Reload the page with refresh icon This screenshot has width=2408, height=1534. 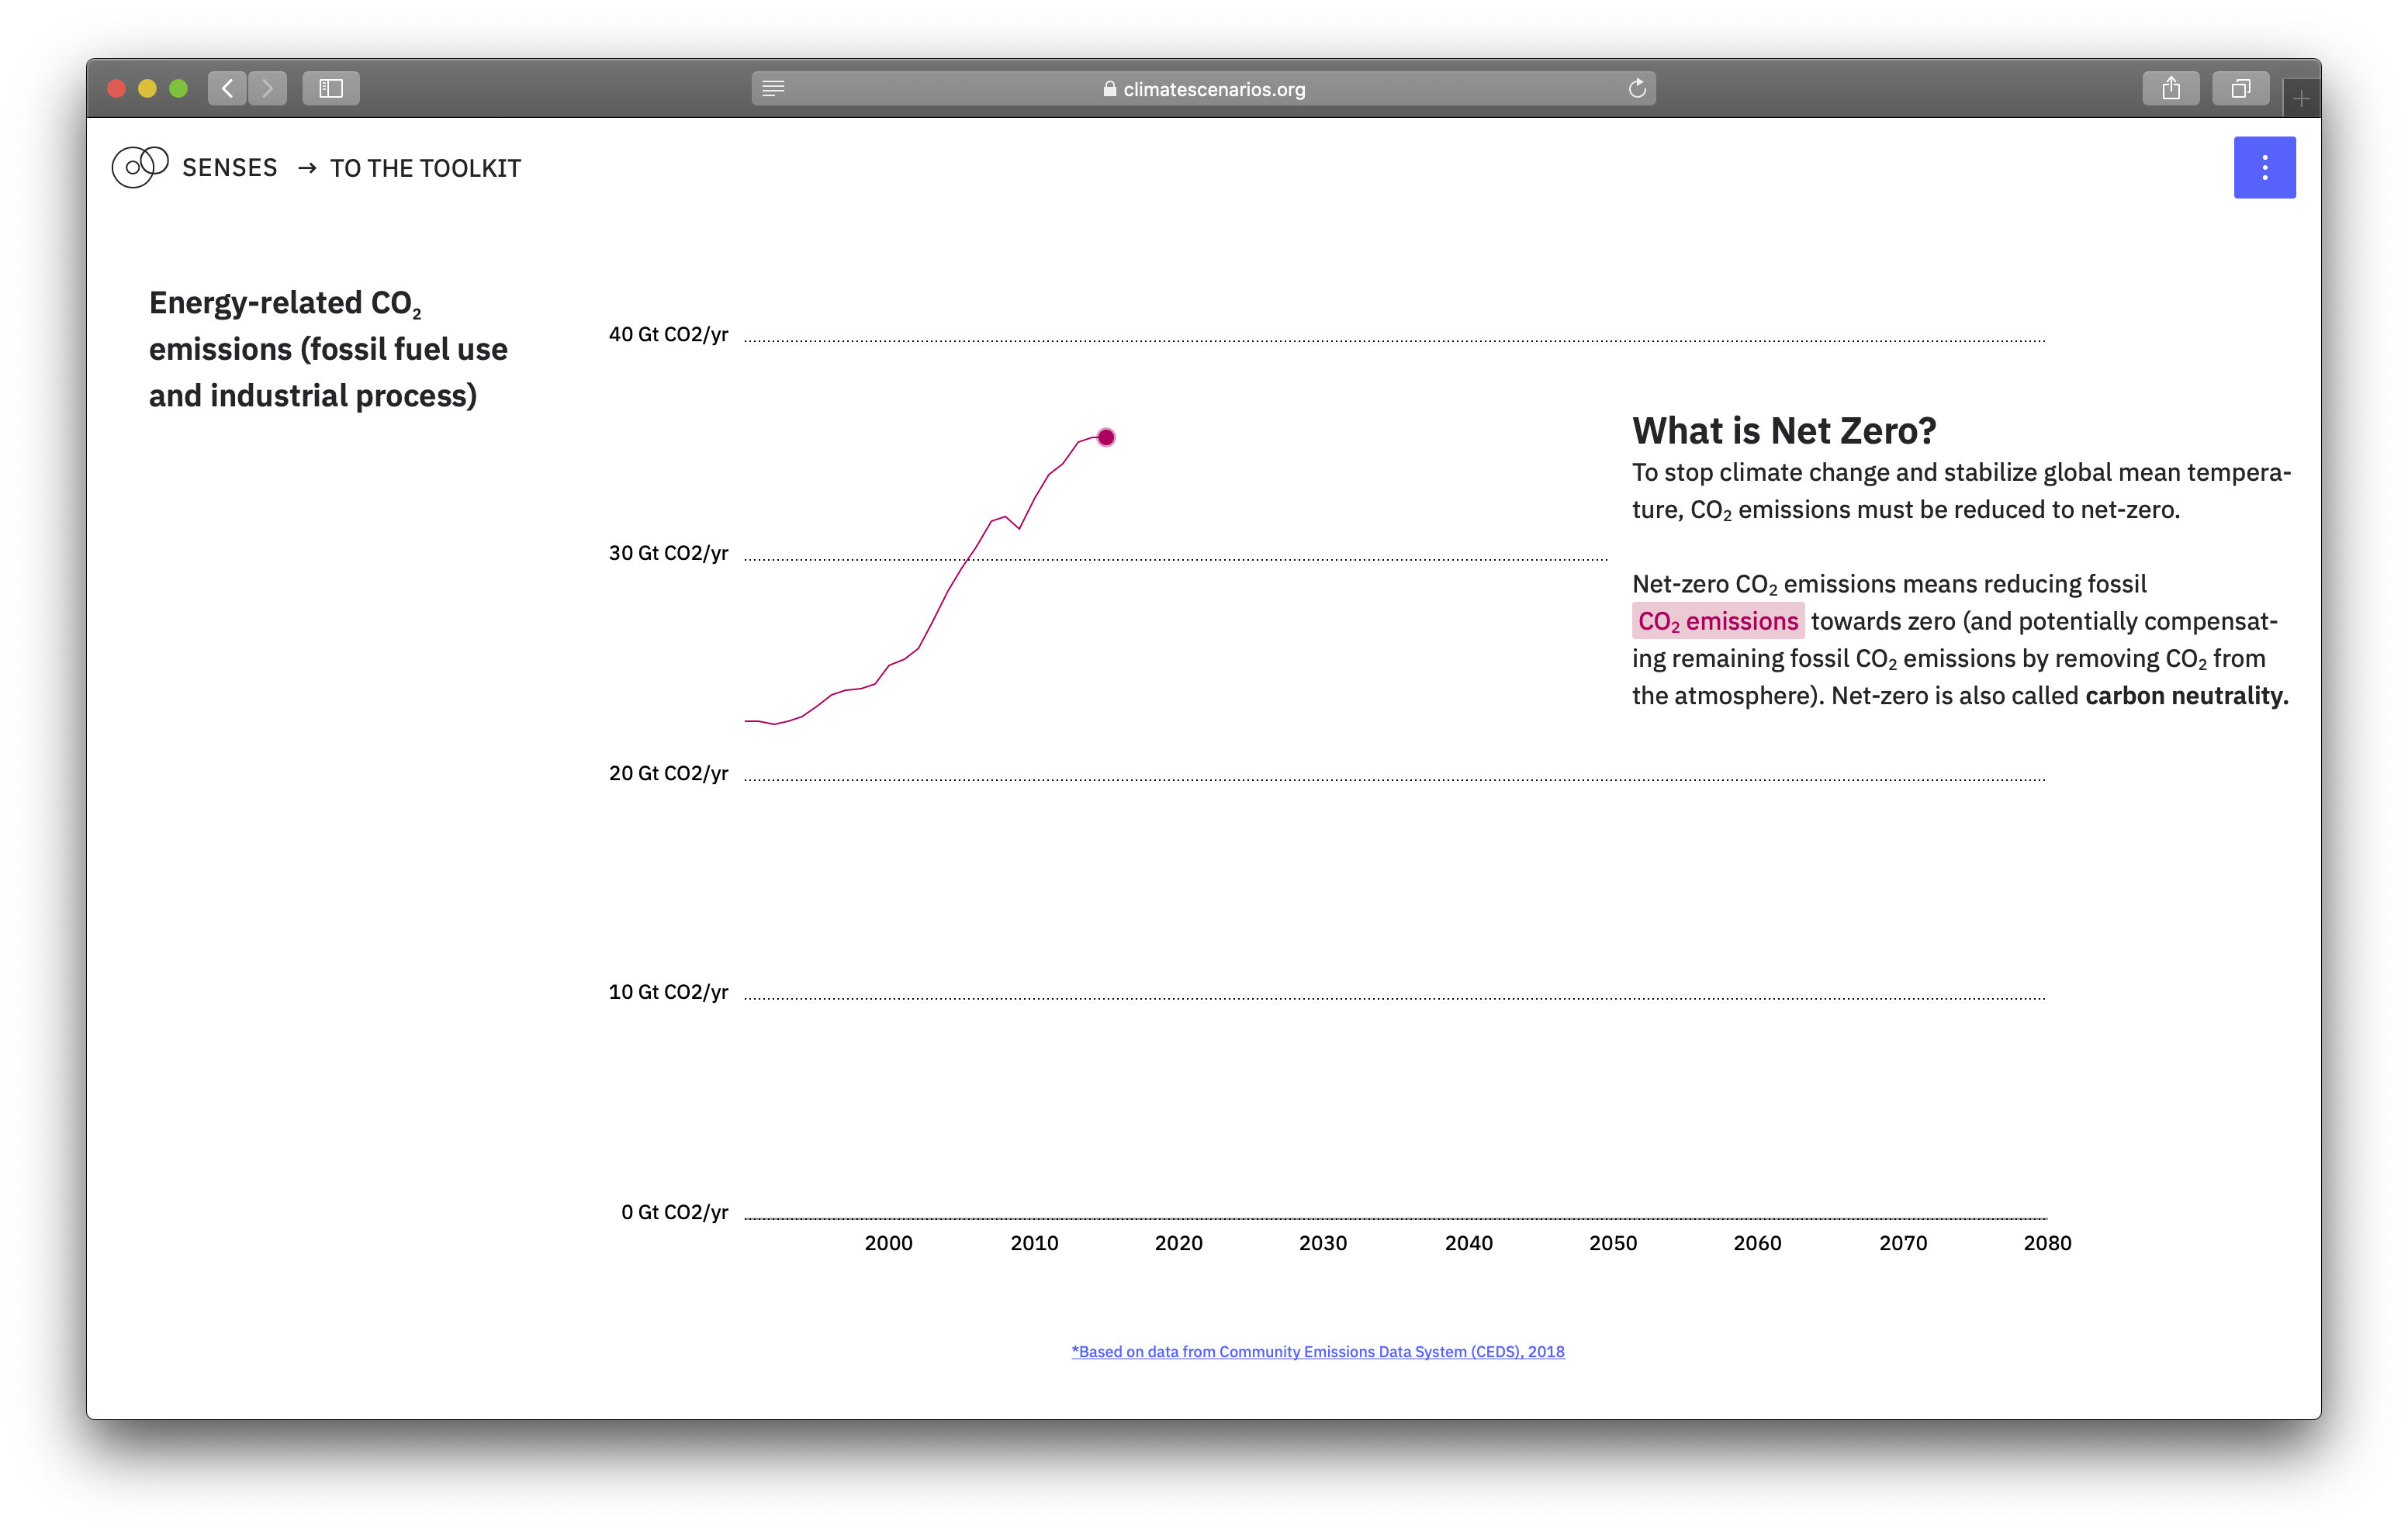(x=1637, y=89)
